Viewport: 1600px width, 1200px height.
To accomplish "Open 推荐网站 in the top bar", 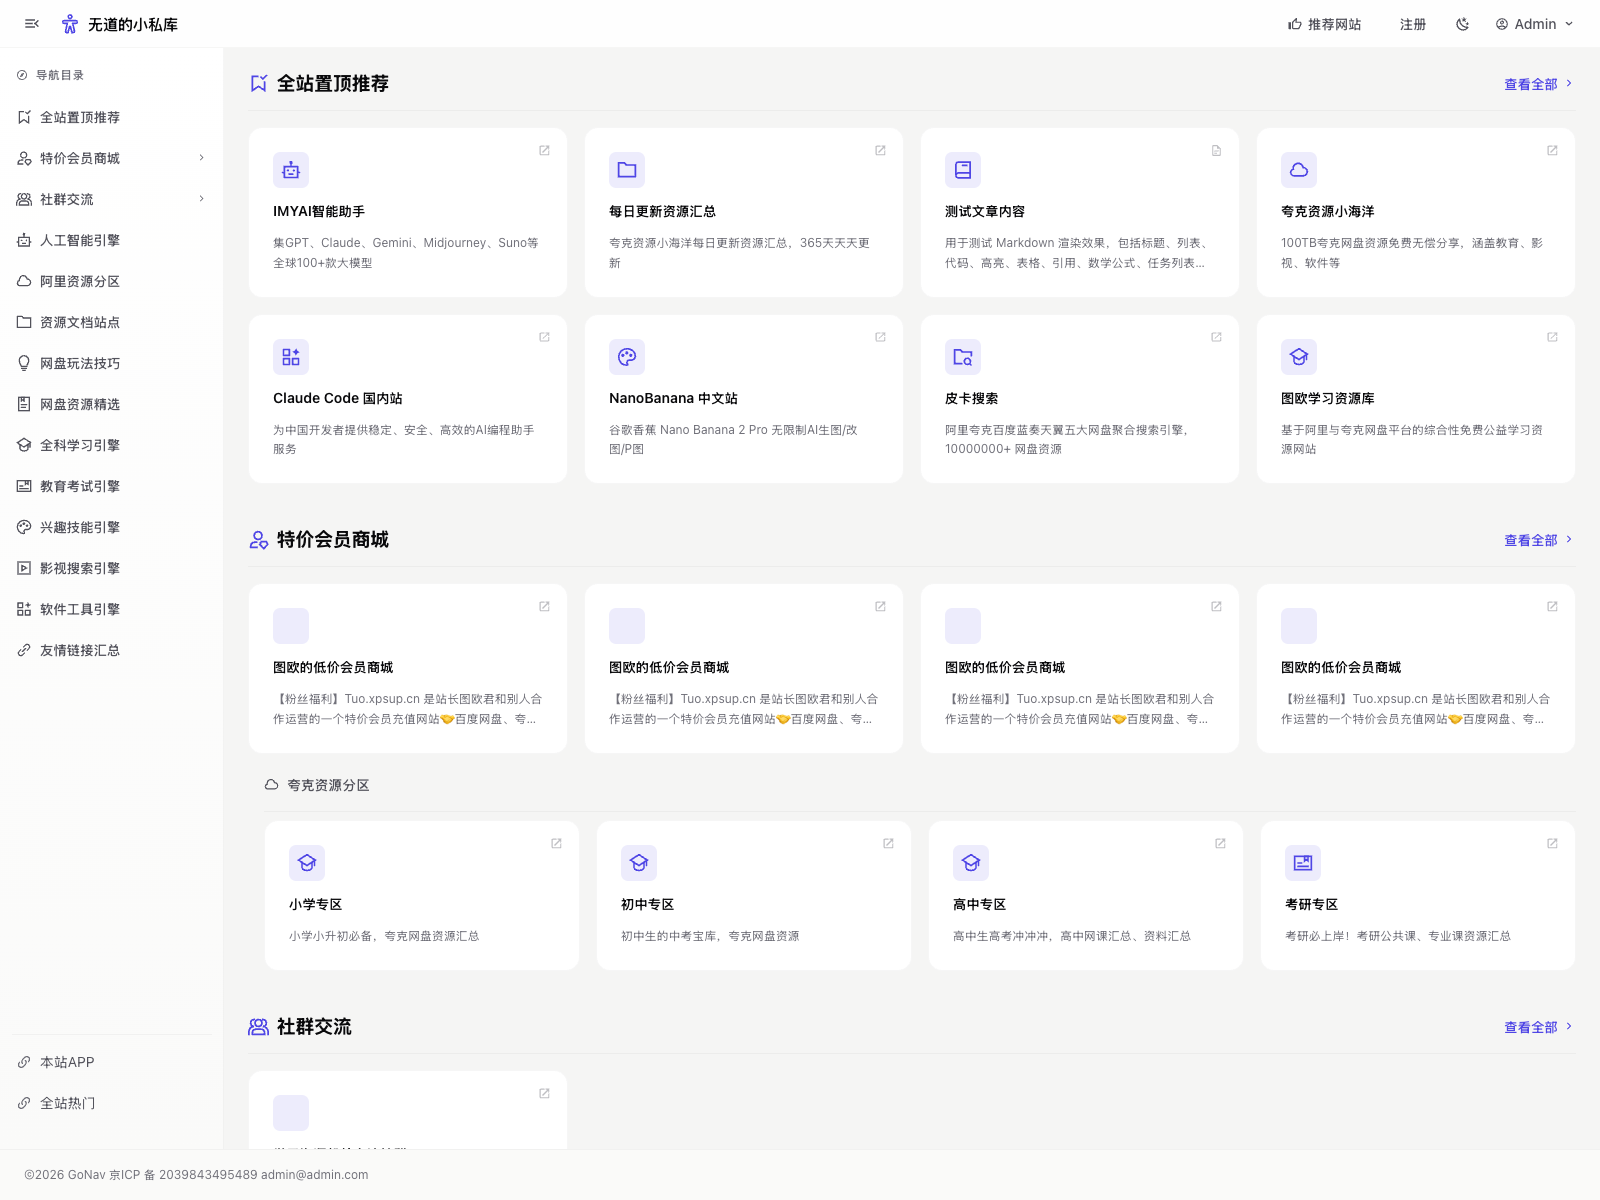I will (1325, 24).
